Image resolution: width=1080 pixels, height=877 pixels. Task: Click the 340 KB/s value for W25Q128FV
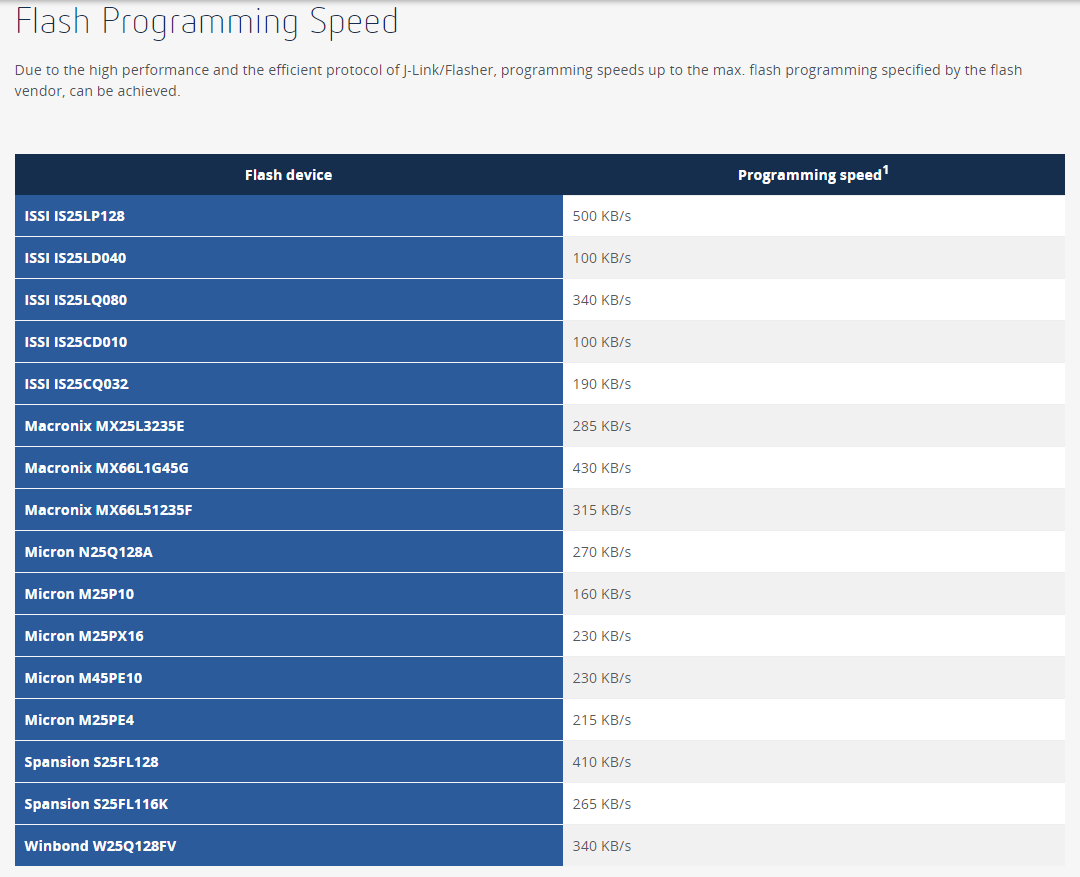[x=602, y=846]
